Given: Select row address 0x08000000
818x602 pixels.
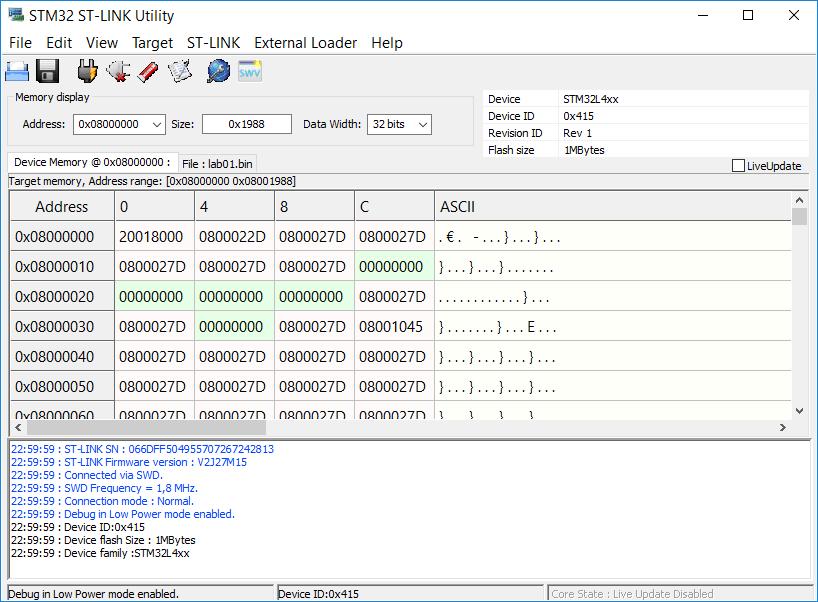Looking at the screenshot, I should pyautogui.click(x=62, y=237).
